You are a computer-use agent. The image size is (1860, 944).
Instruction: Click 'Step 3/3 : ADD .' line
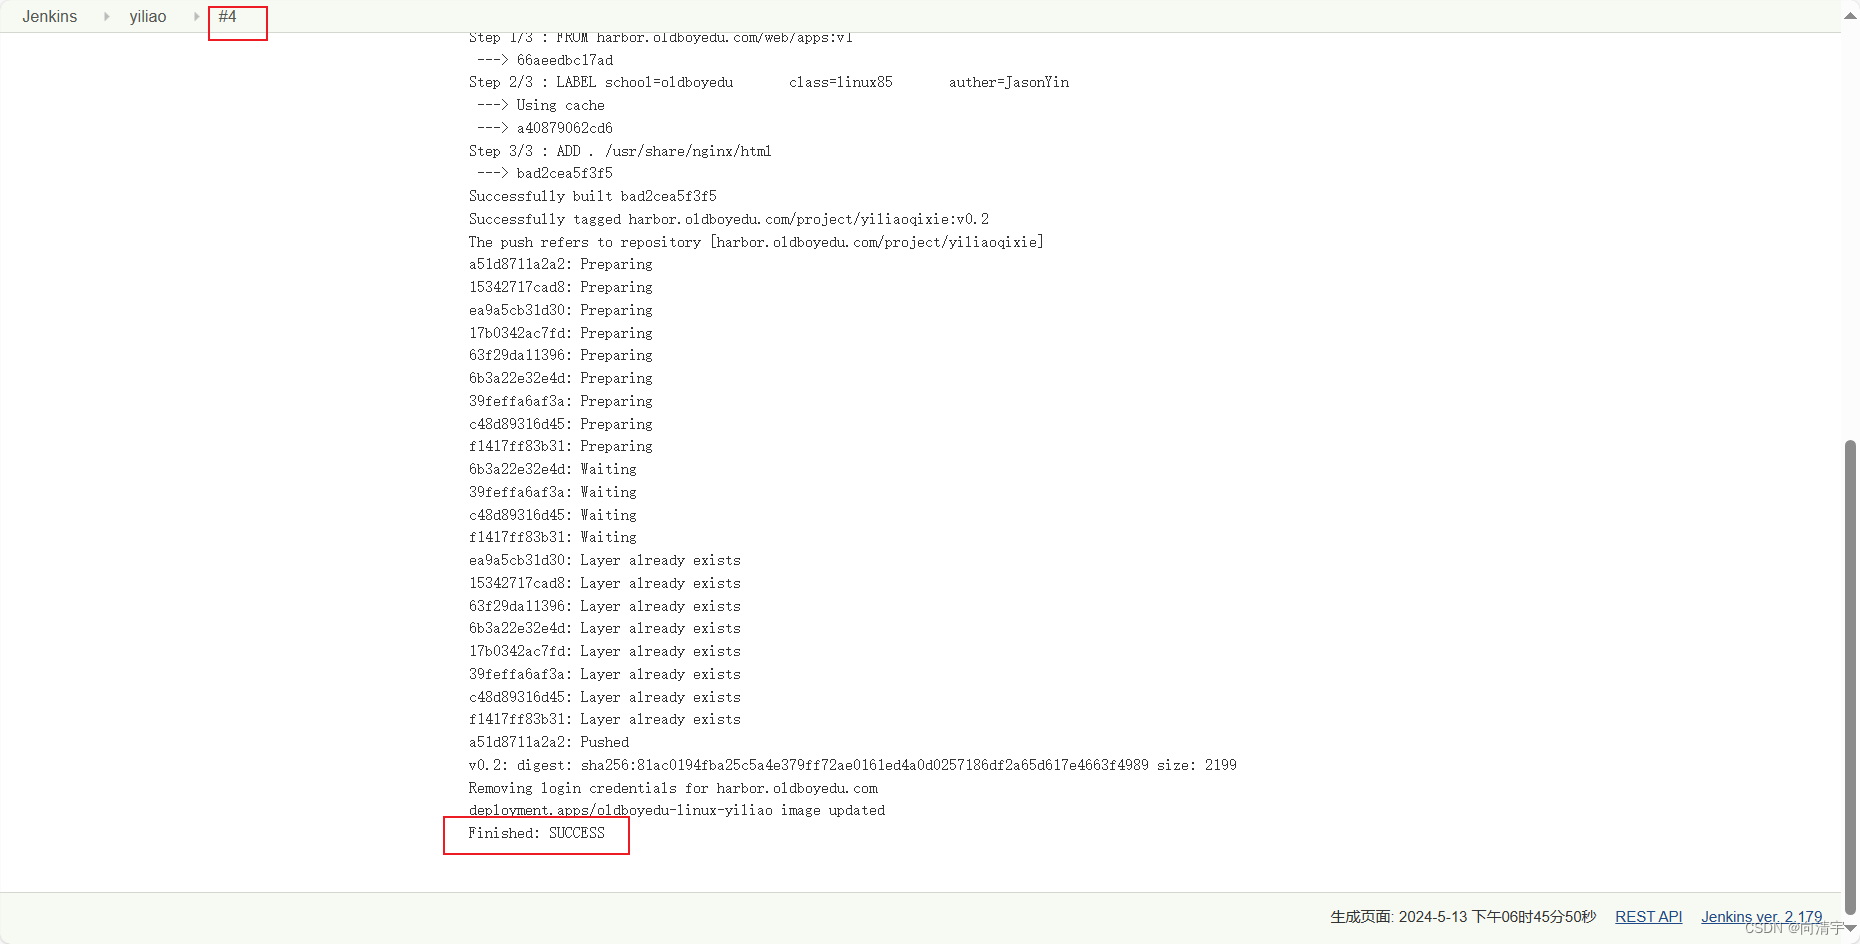(x=620, y=151)
